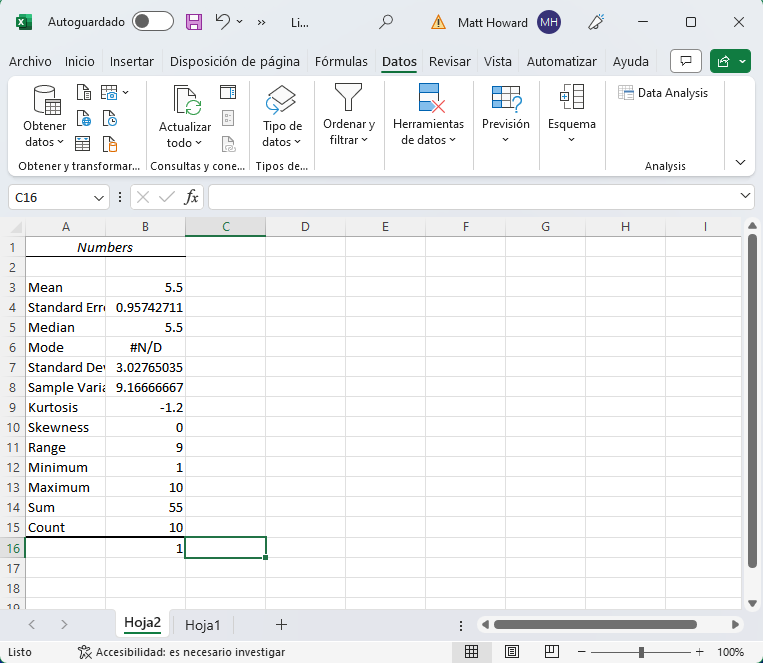Click the Undo arrow icon
Viewport: 763px width, 663px height.
(222, 21)
